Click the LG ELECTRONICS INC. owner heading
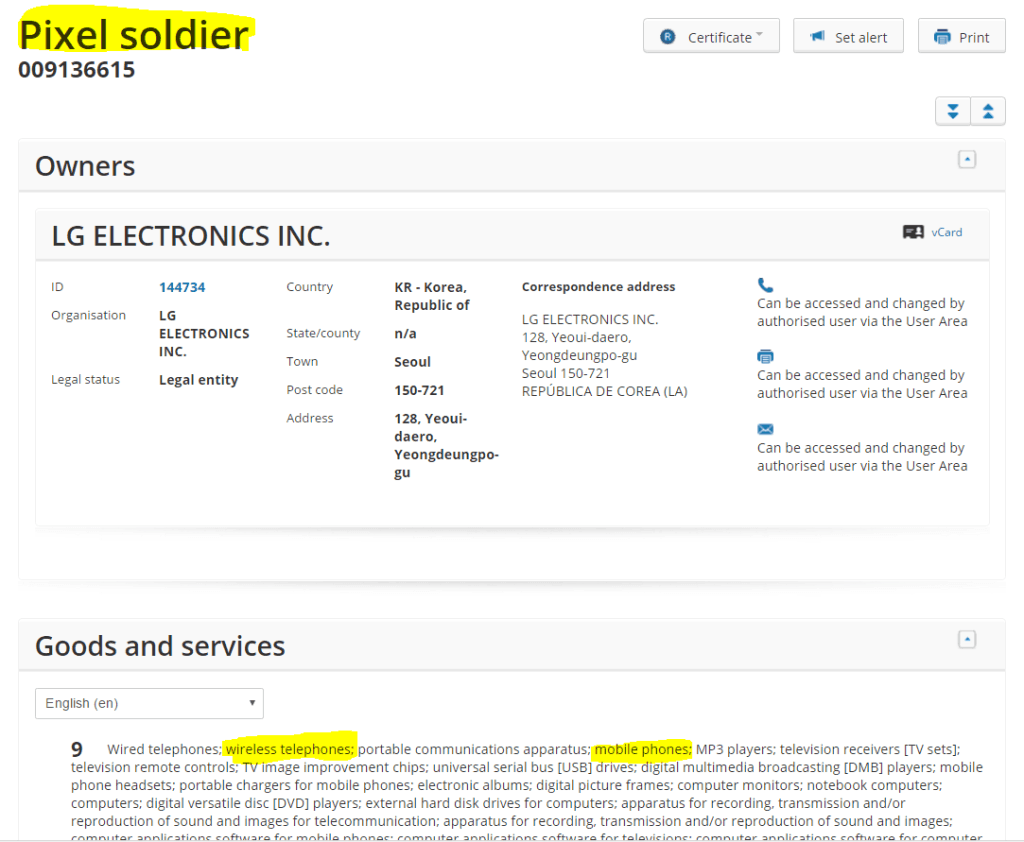 (191, 236)
